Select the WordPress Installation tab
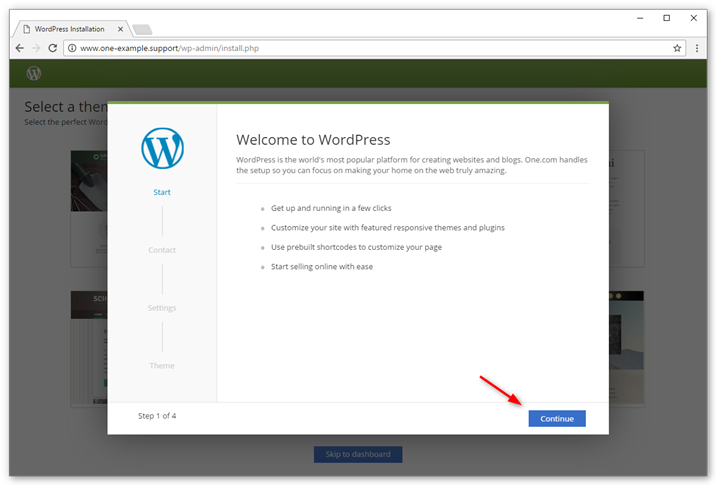This screenshot has width=716, height=485. 70,29
